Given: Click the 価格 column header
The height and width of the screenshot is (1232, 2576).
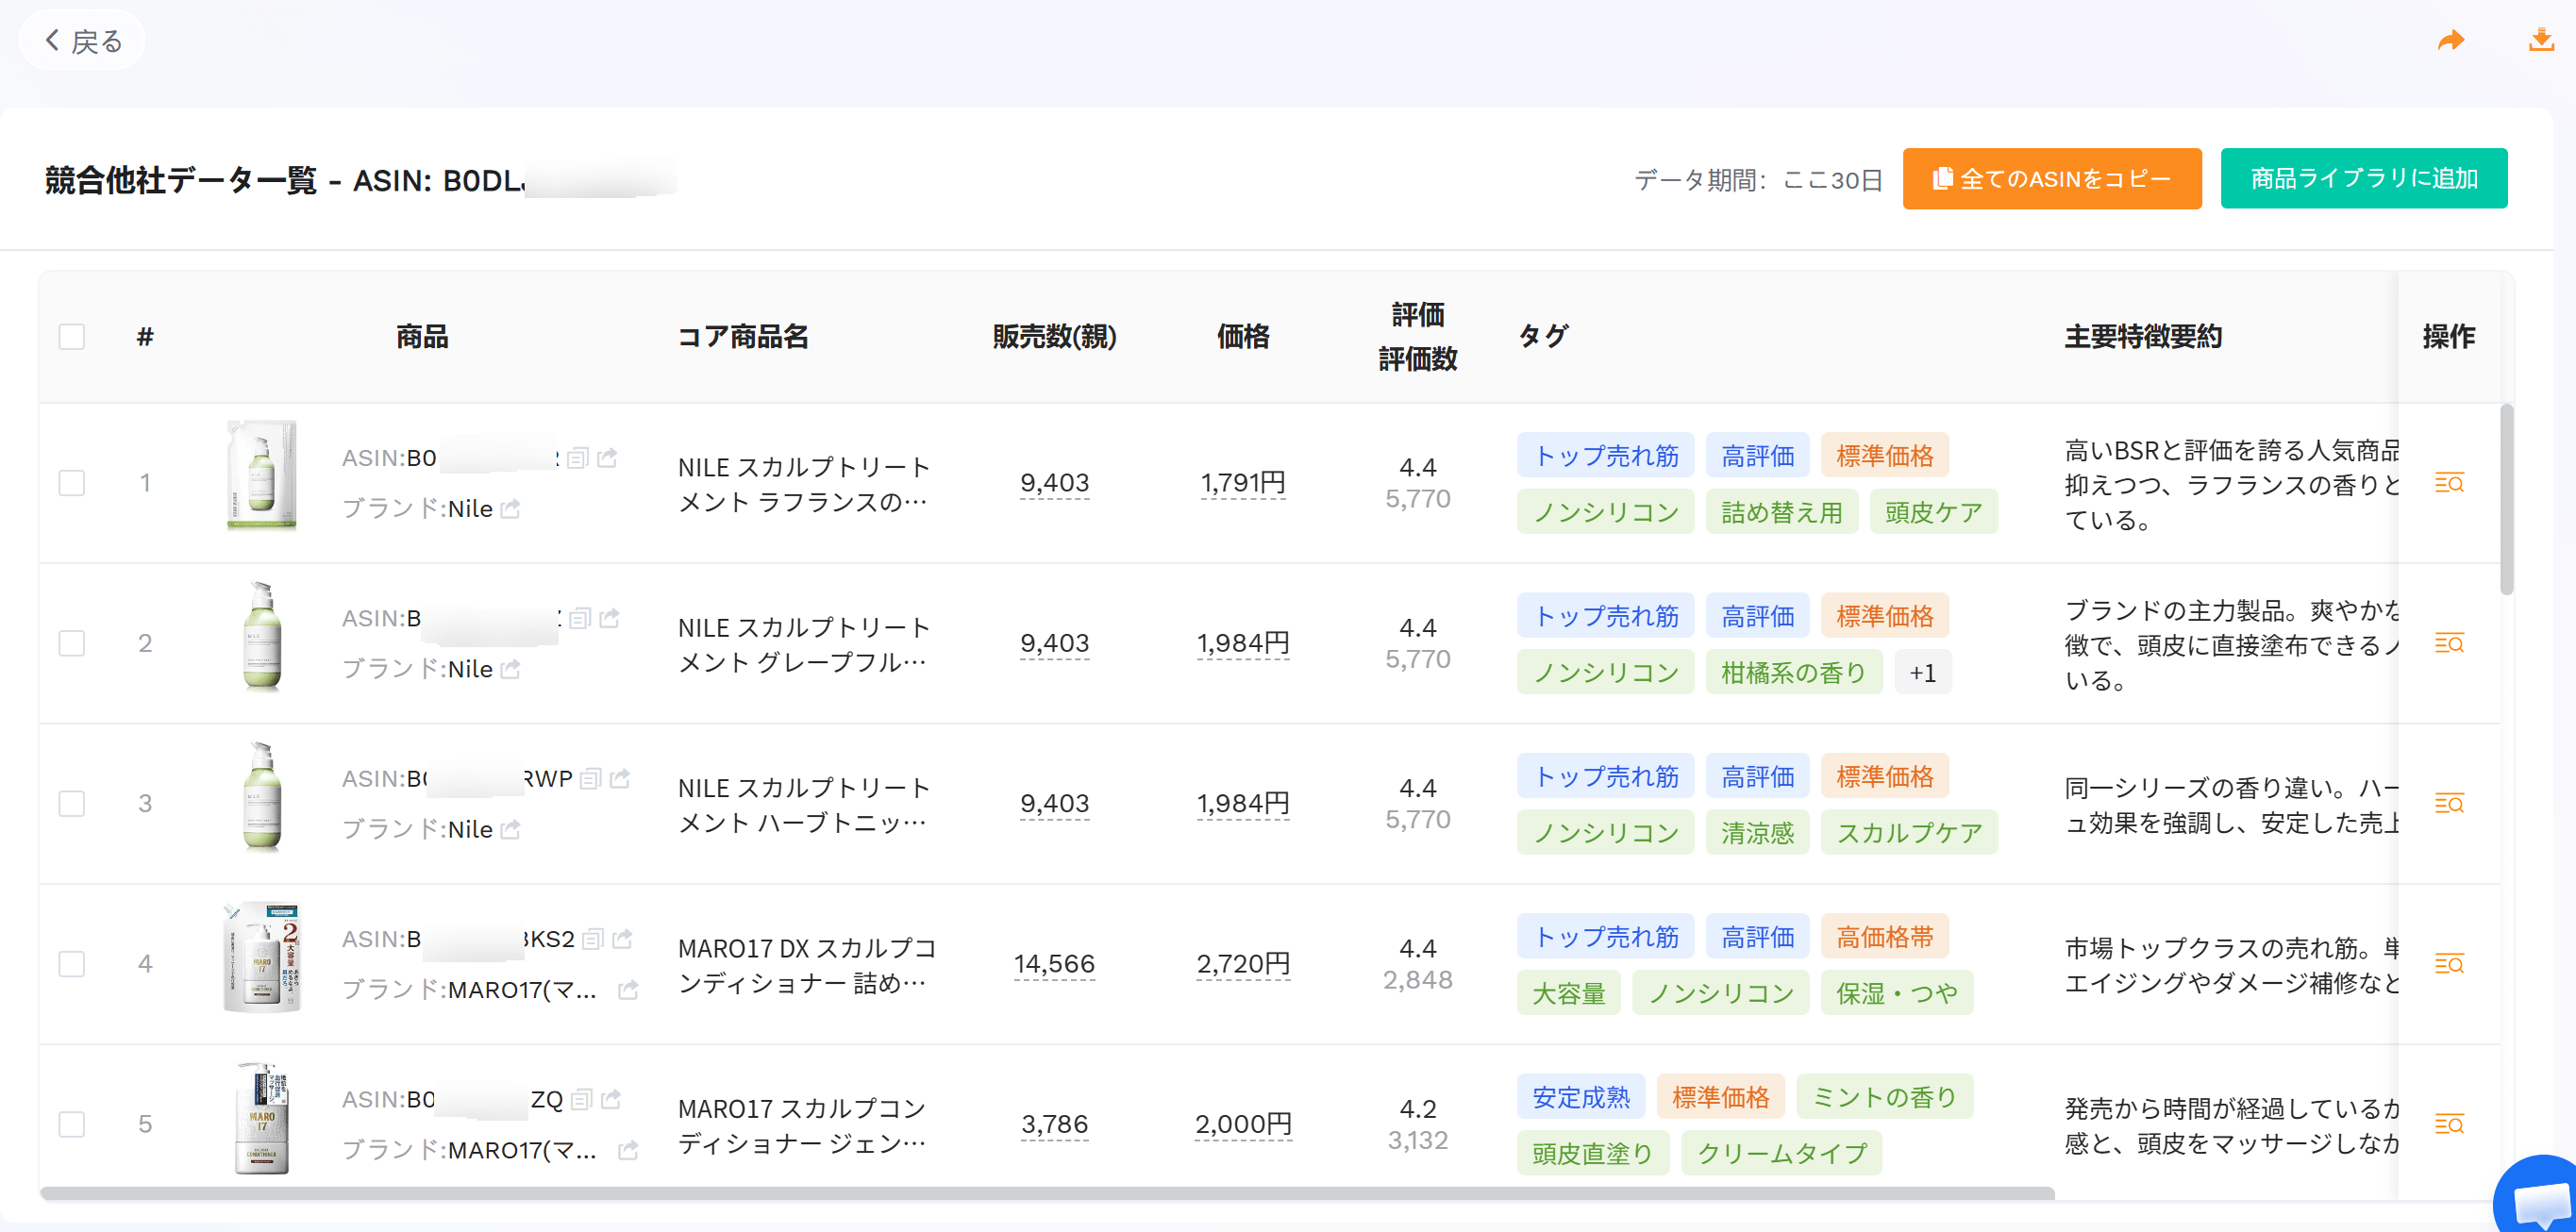Looking at the screenshot, I should [x=1243, y=337].
